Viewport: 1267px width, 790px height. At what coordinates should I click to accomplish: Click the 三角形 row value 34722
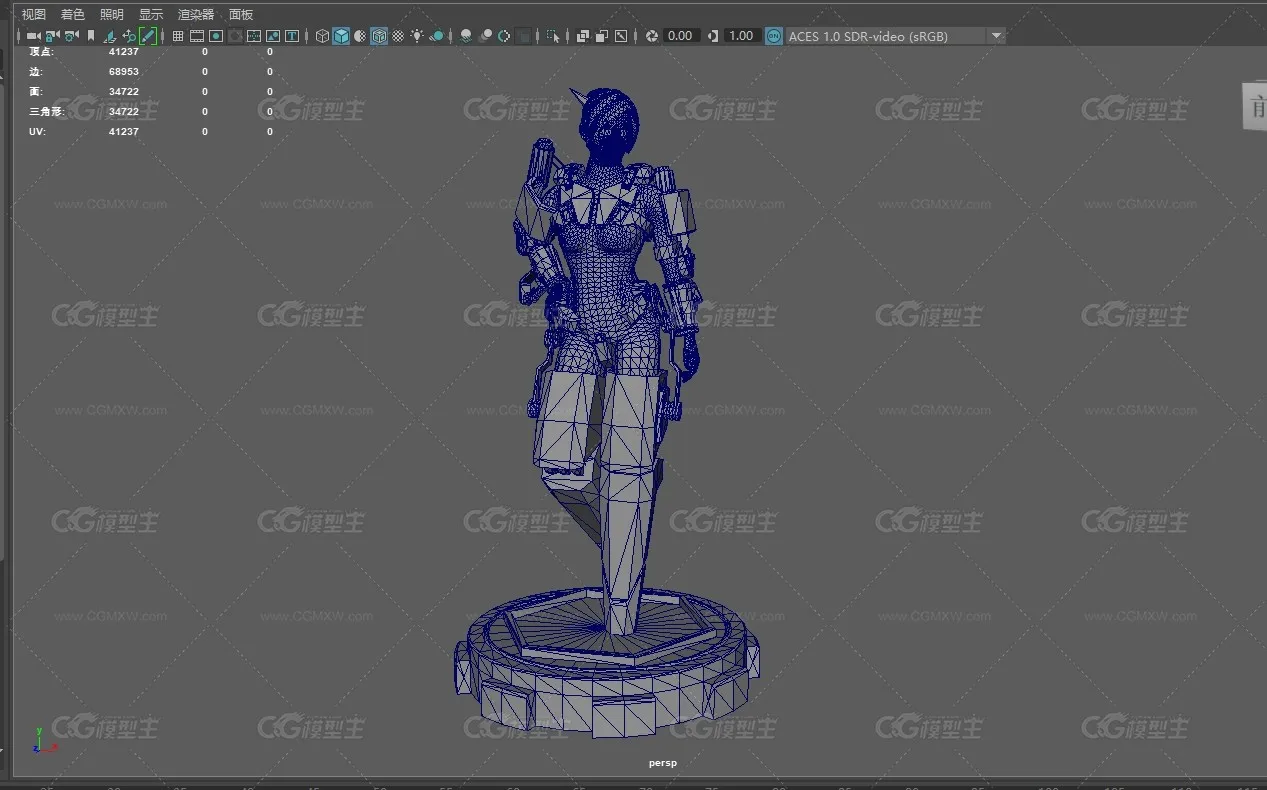click(x=124, y=112)
